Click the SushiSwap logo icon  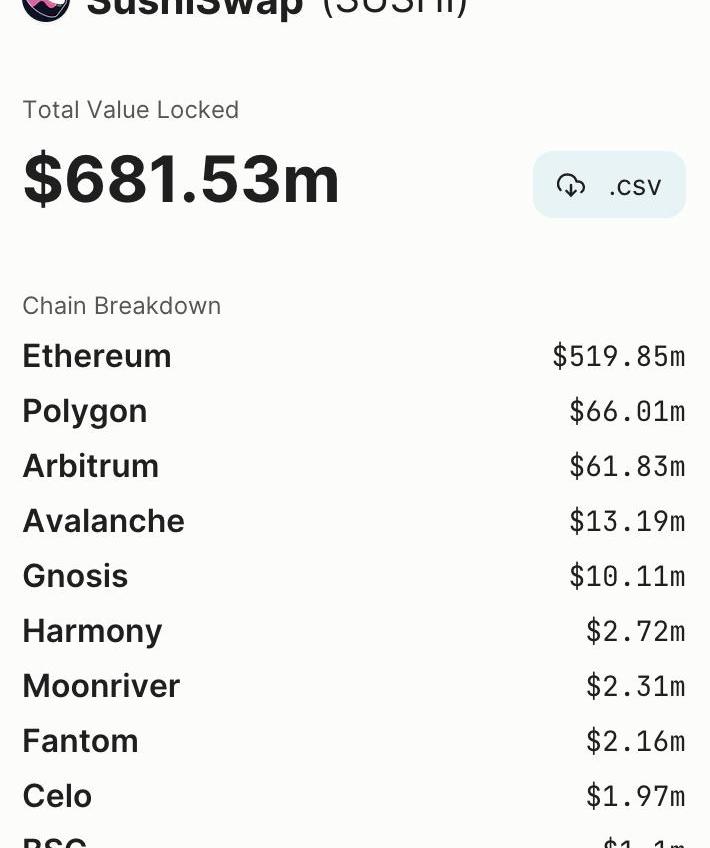coord(46,8)
